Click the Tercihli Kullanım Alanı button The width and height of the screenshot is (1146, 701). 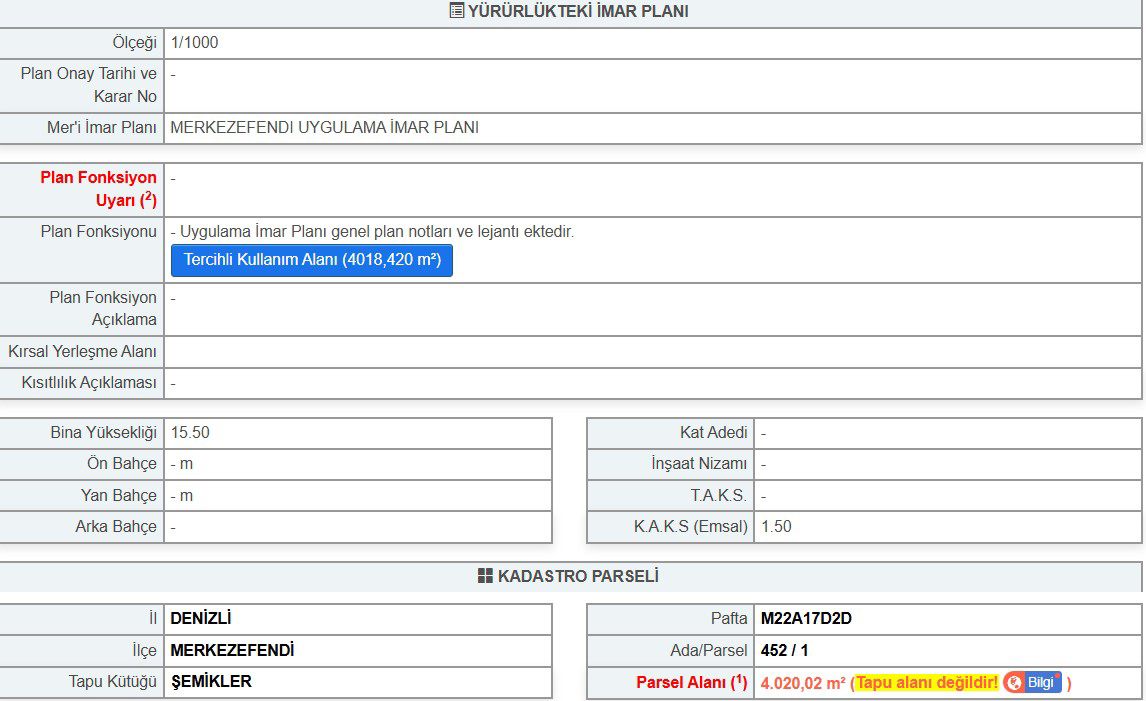(x=312, y=260)
